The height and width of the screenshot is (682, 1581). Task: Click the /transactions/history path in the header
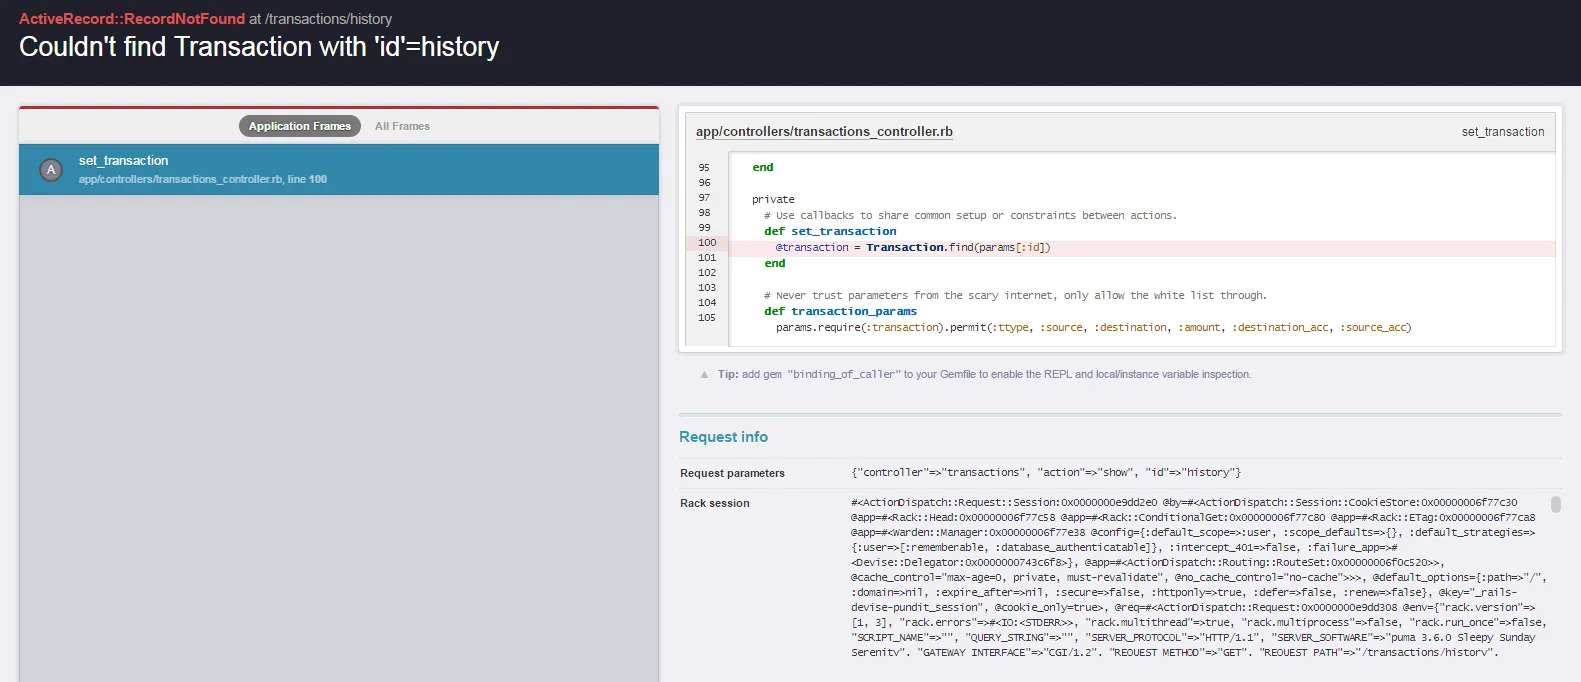328,19
